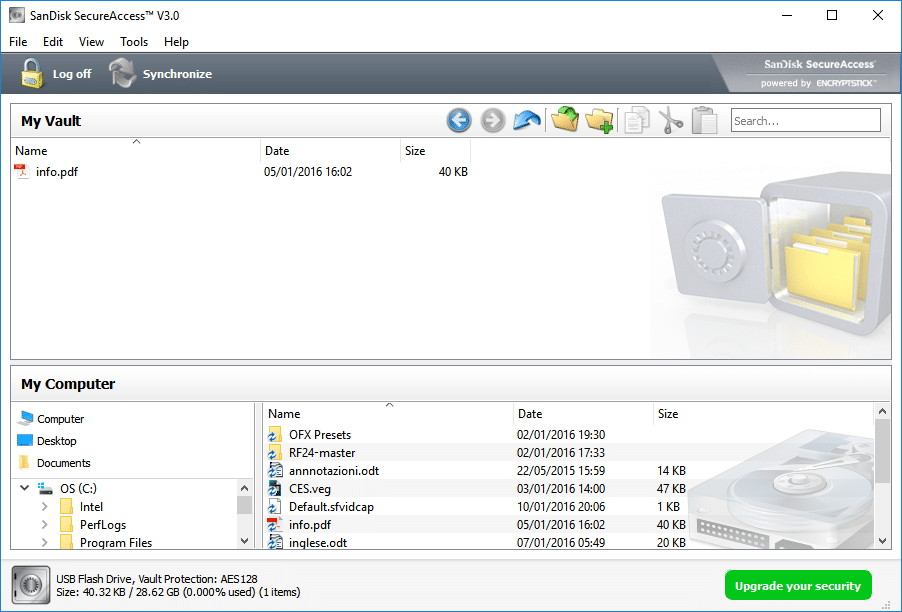The image size is (902, 612).
Task: Select the RF24-master row name
Action: (x=322, y=453)
